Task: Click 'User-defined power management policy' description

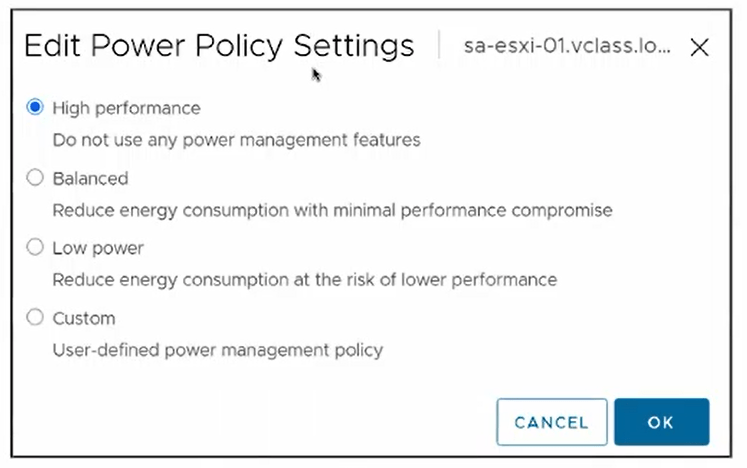Action: [x=218, y=350]
